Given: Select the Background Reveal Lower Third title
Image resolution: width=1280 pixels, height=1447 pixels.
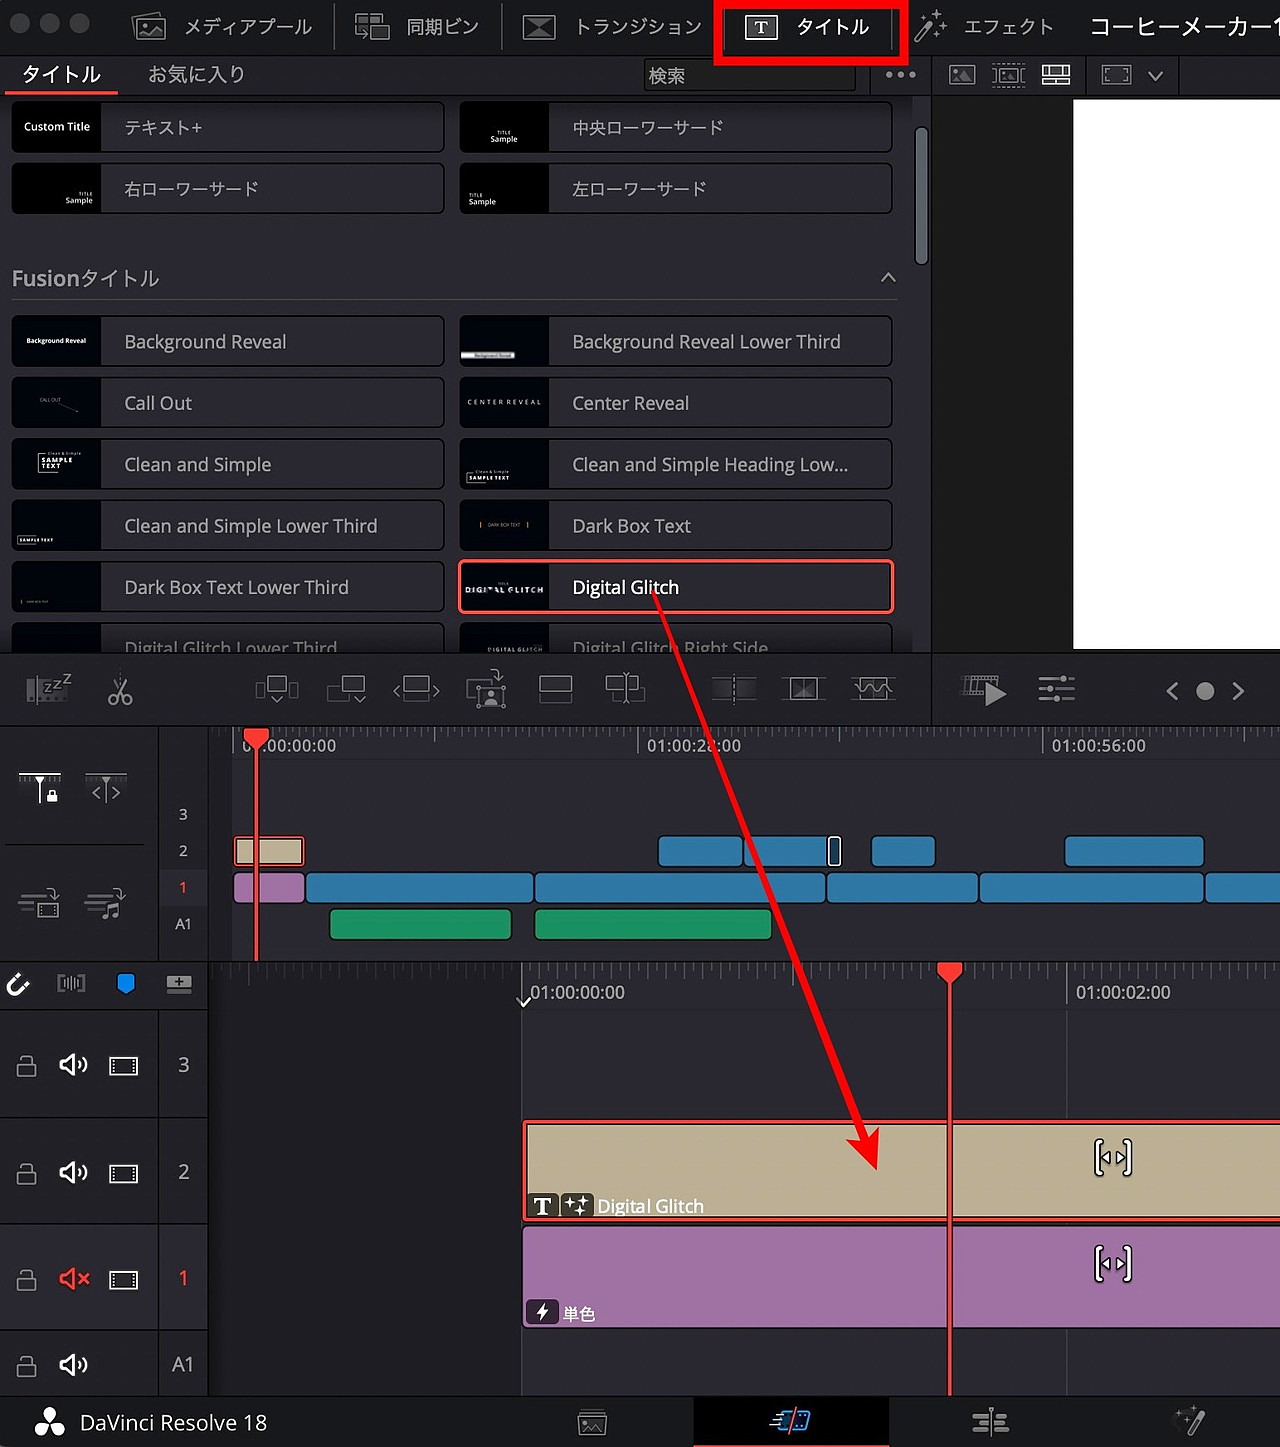Looking at the screenshot, I should coord(675,342).
